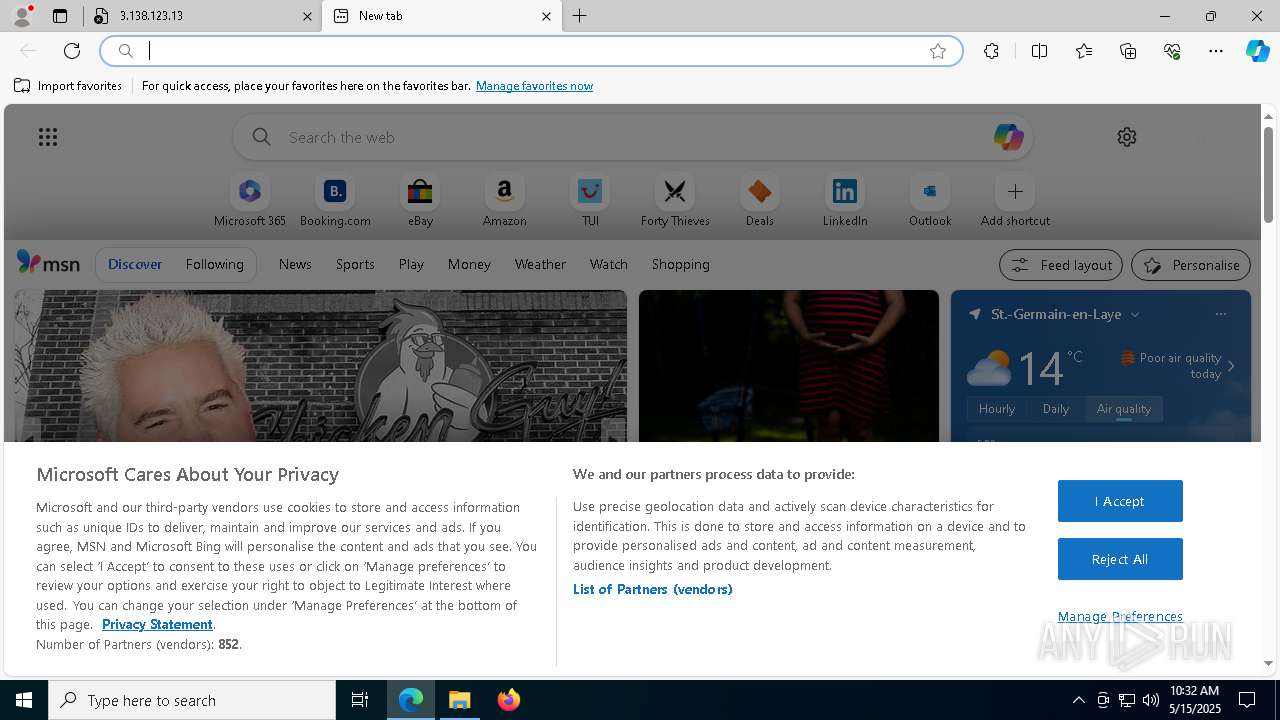Image resolution: width=1280 pixels, height=720 pixels.
Task: Switch weather card to Daily
Action: [x=1056, y=408]
